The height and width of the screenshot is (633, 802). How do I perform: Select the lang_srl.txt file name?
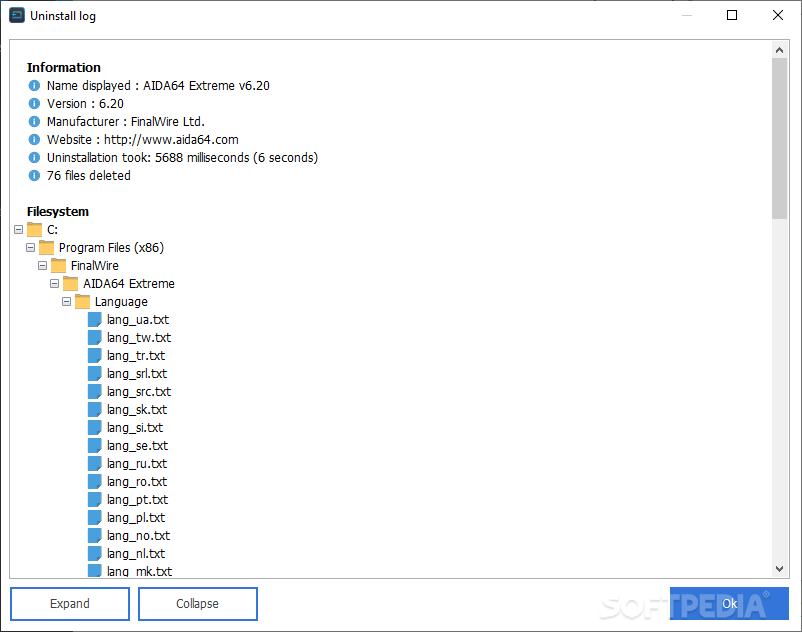137,373
